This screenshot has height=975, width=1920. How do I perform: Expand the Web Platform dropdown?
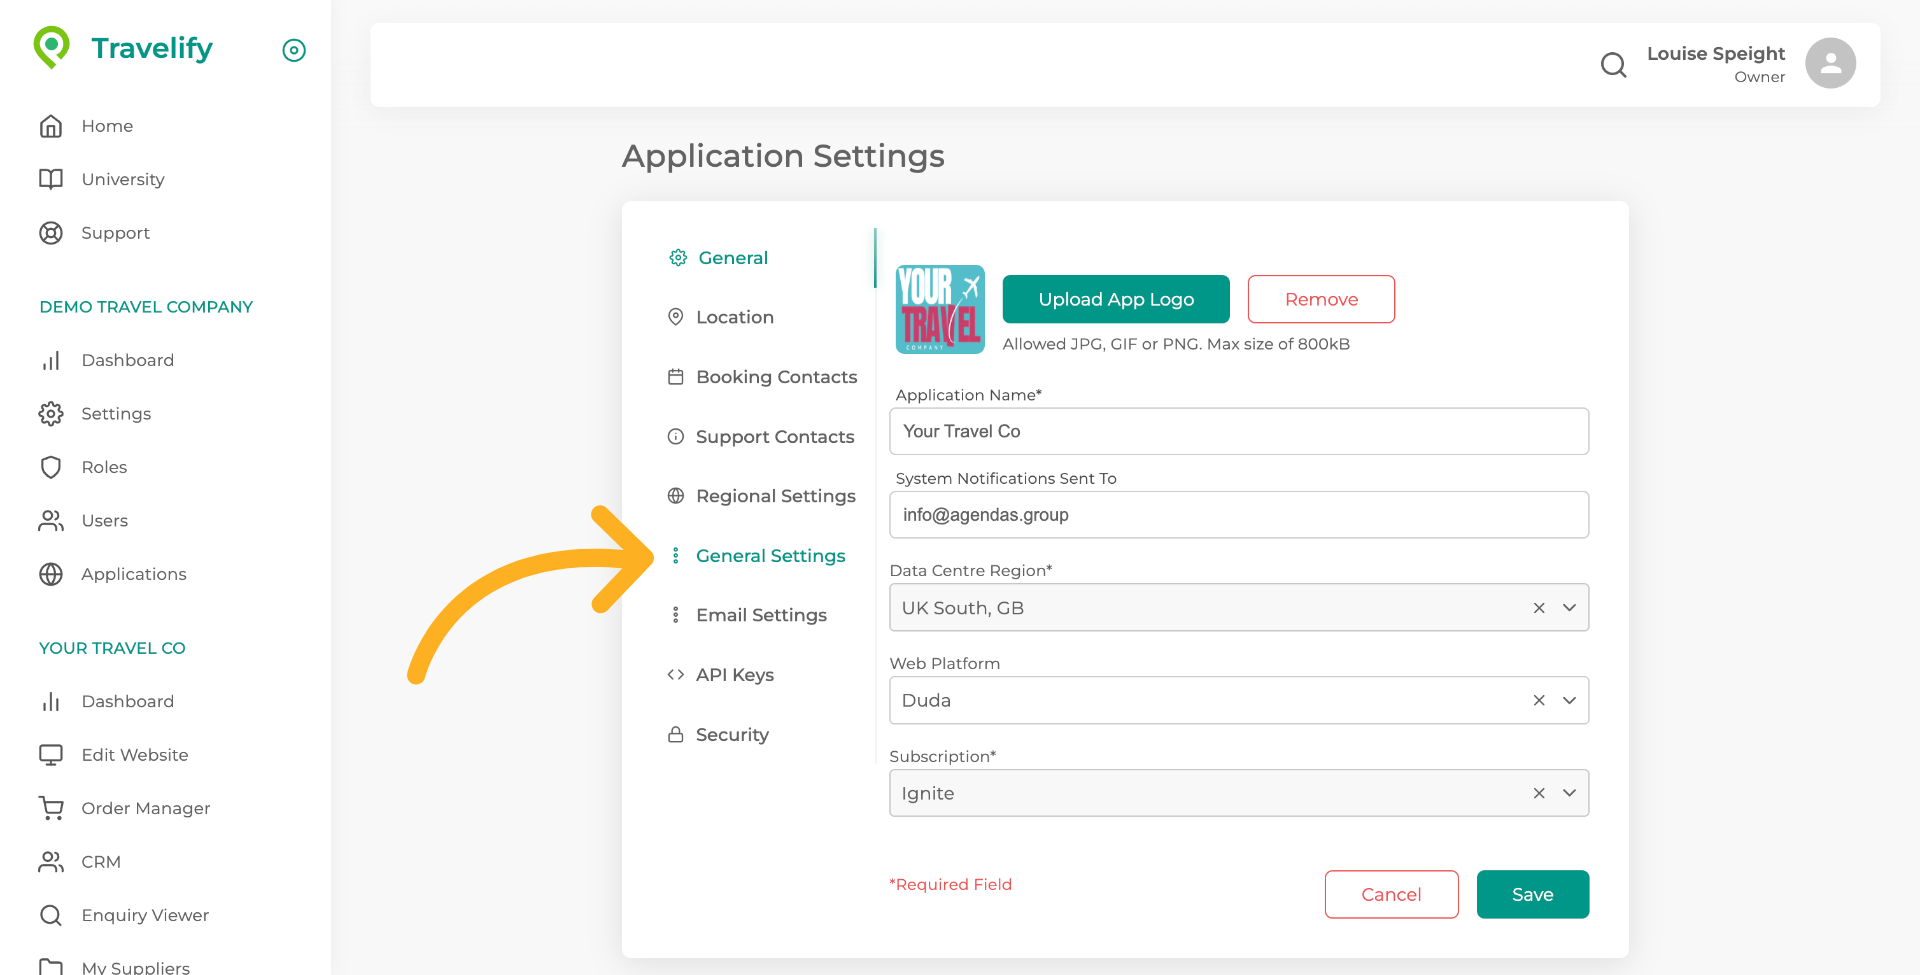click(x=1568, y=700)
